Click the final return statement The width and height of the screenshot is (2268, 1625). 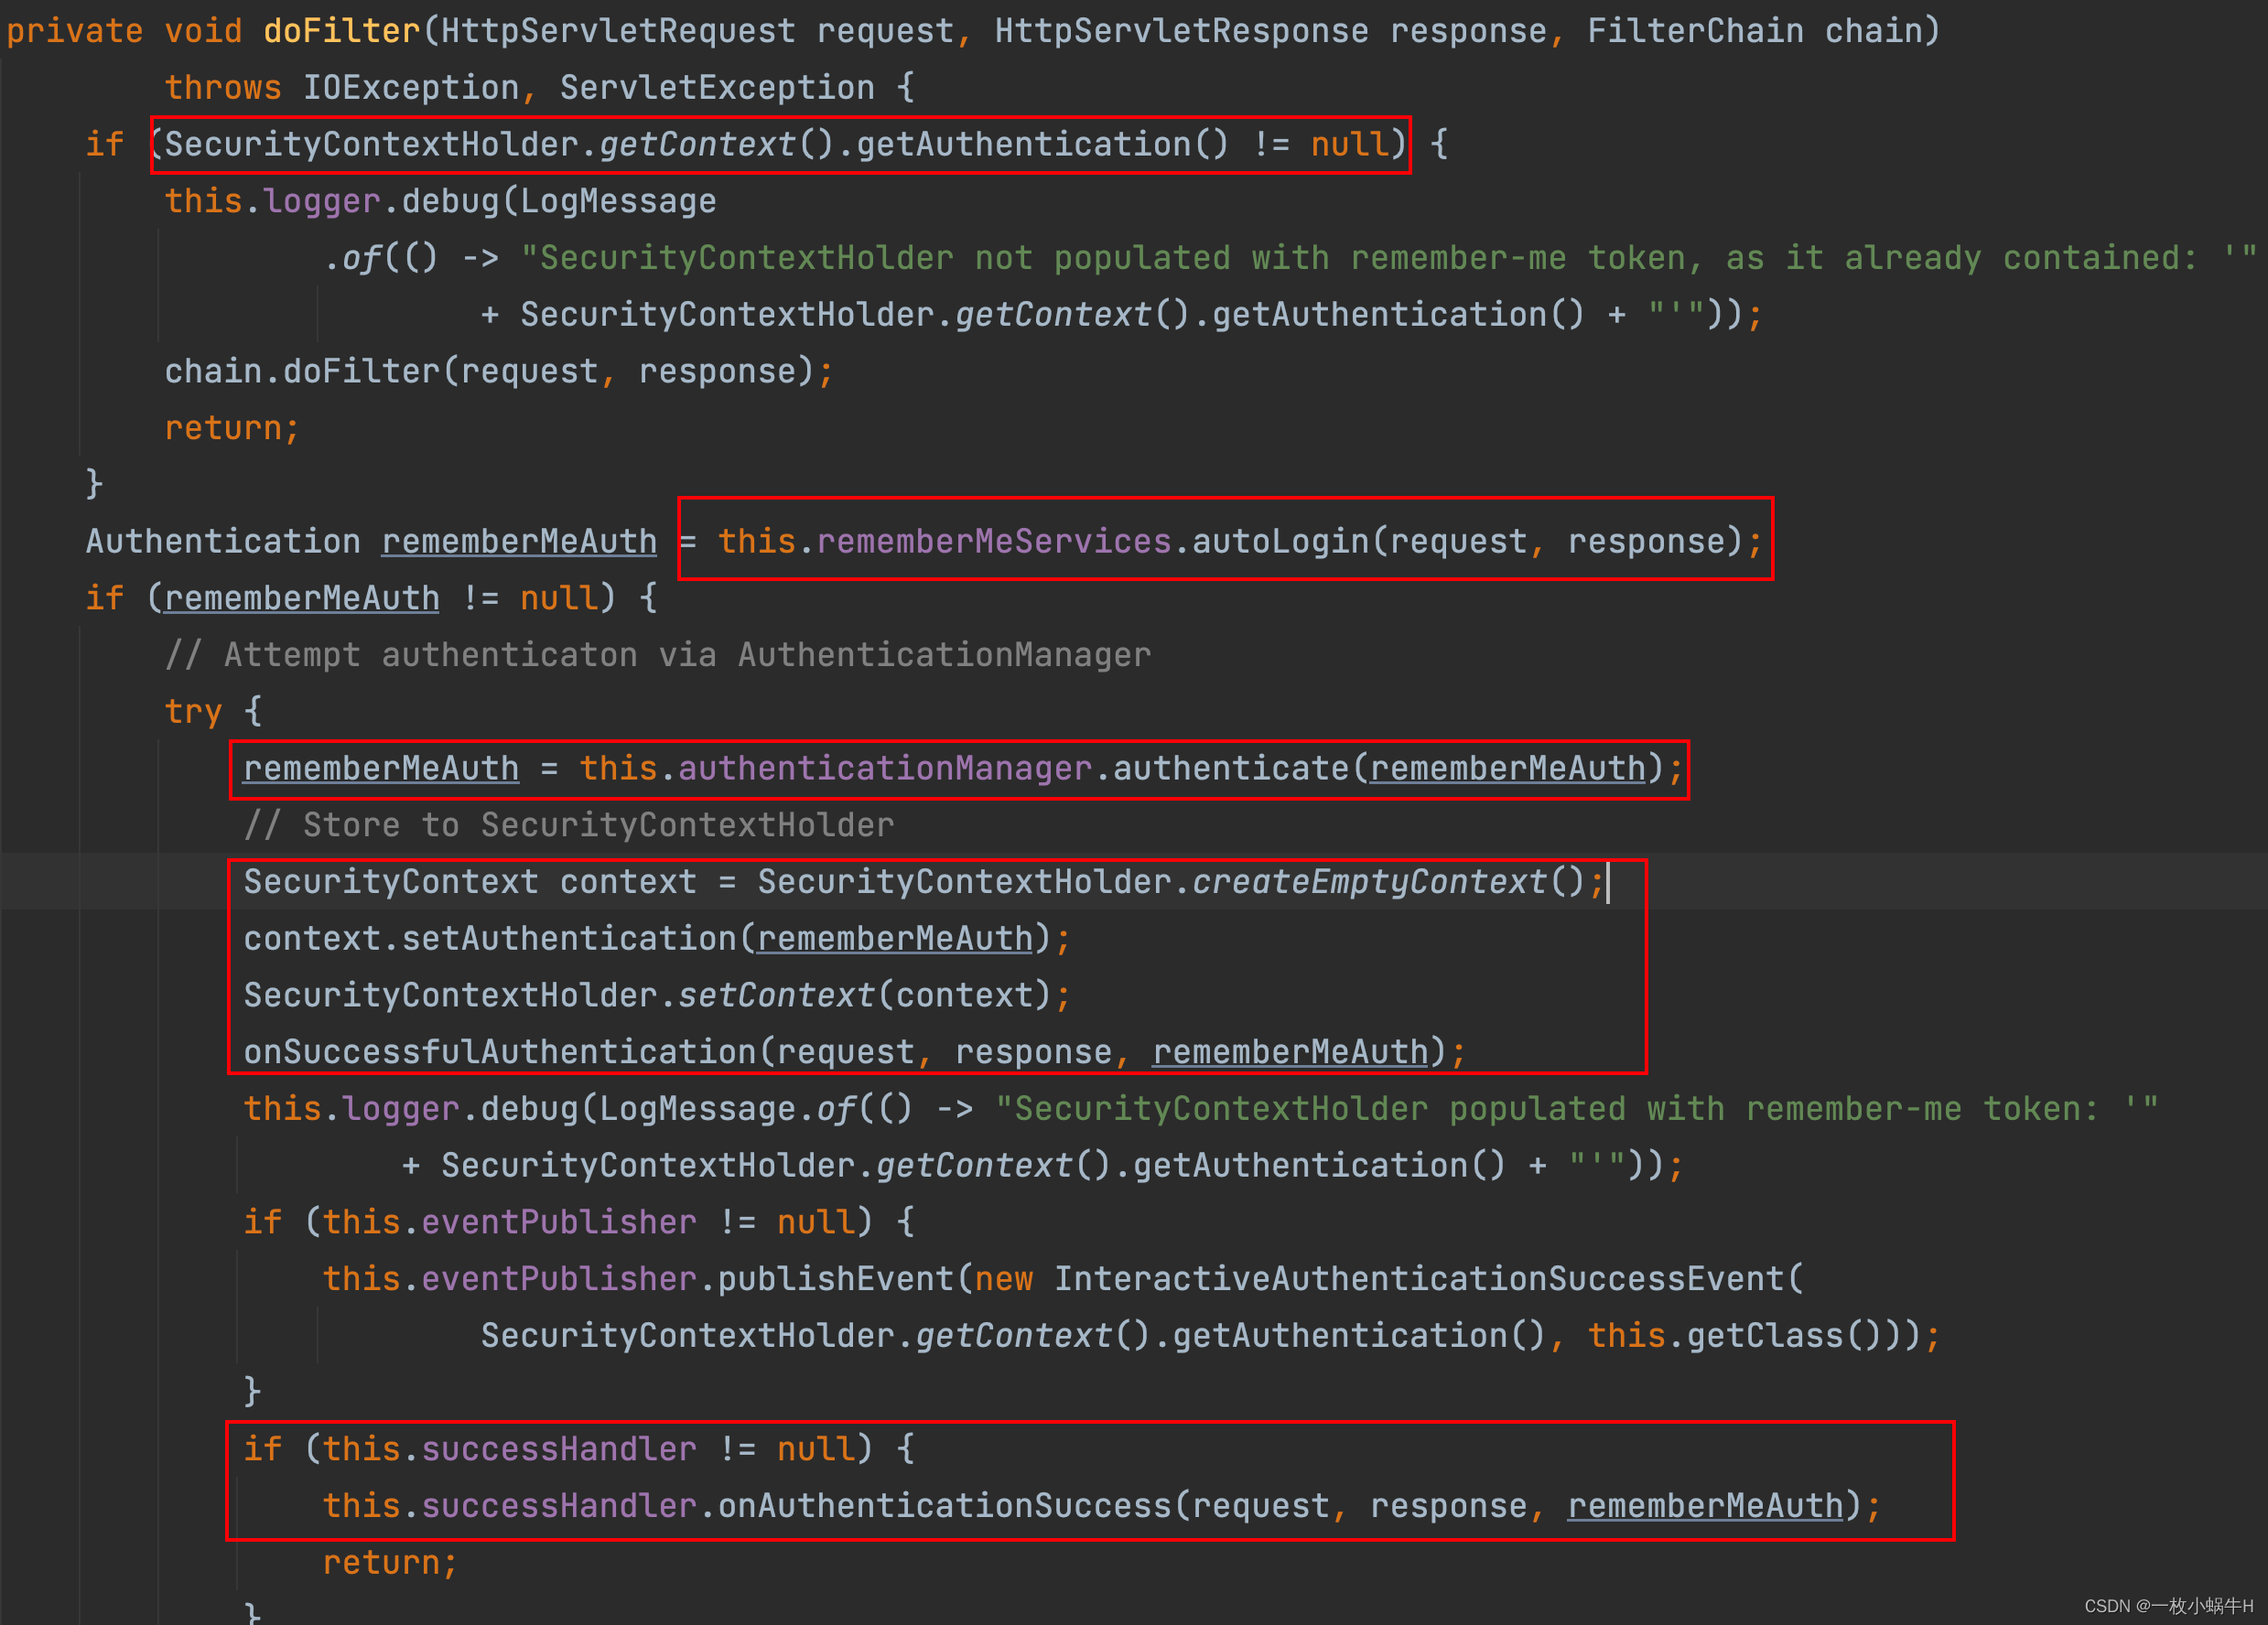click(390, 1562)
